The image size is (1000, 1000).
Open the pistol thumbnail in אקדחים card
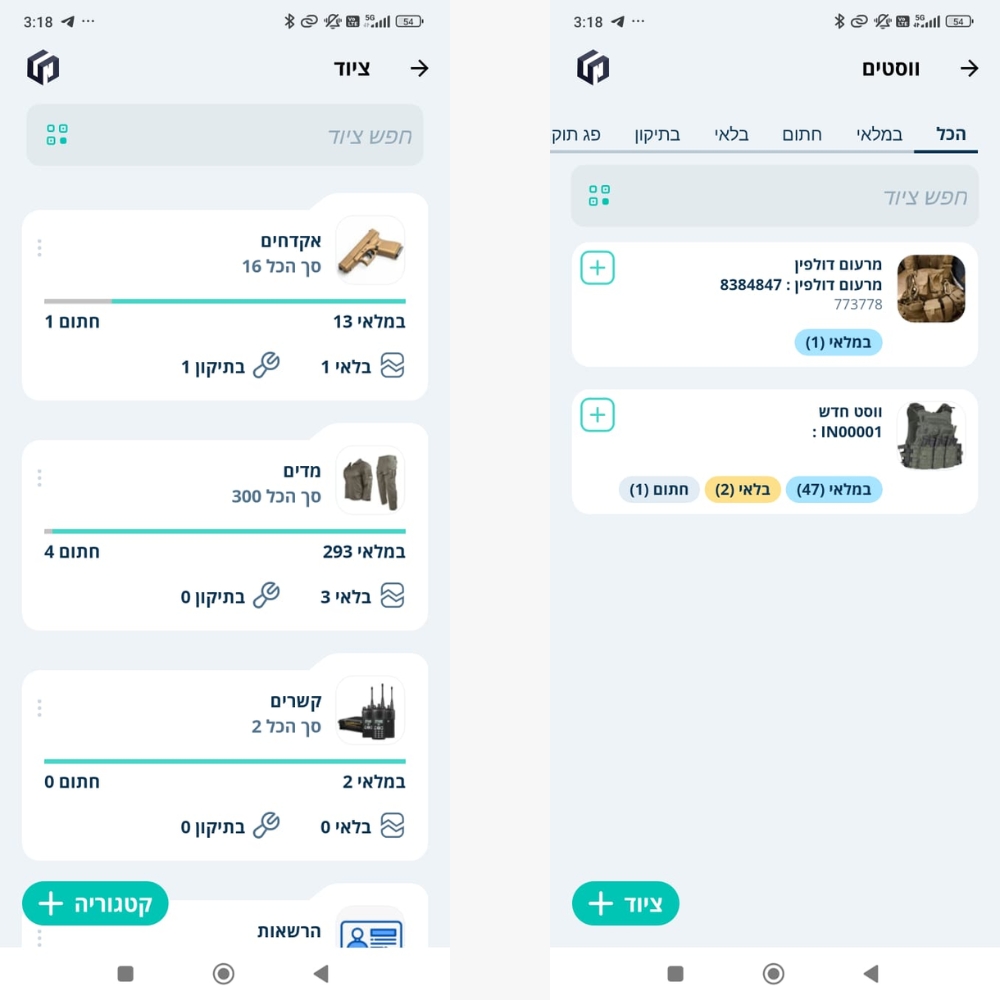pos(370,250)
